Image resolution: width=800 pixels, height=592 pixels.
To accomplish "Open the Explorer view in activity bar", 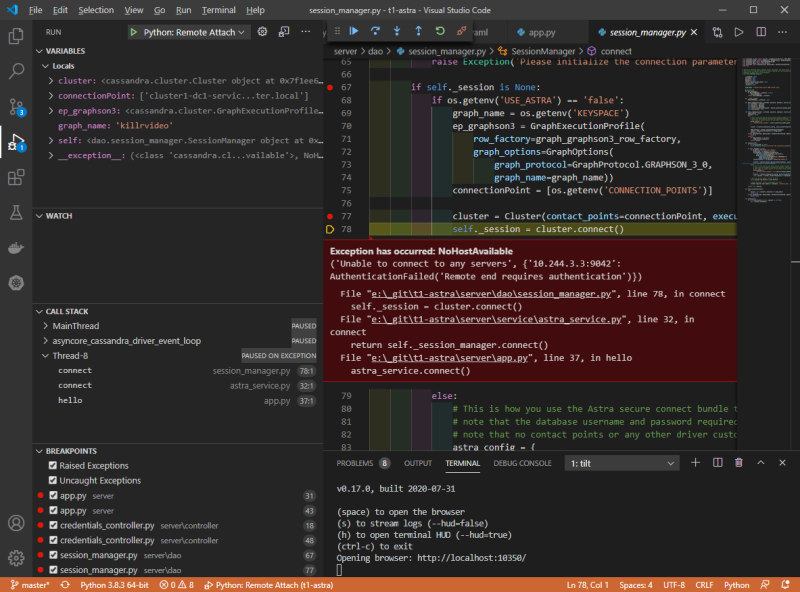I will pyautogui.click(x=16, y=36).
